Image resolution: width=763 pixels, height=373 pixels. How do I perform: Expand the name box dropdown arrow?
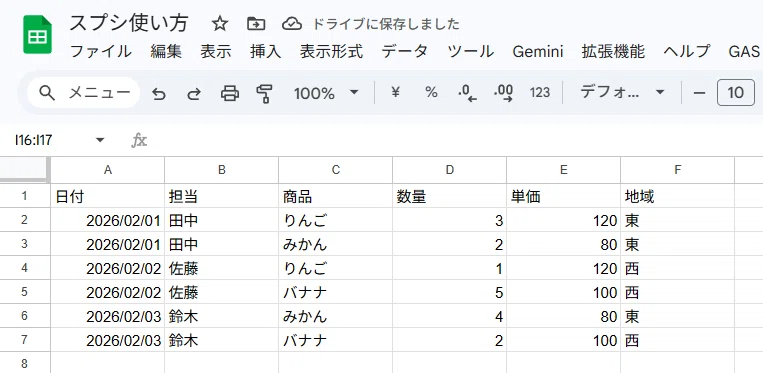pyautogui.click(x=100, y=141)
